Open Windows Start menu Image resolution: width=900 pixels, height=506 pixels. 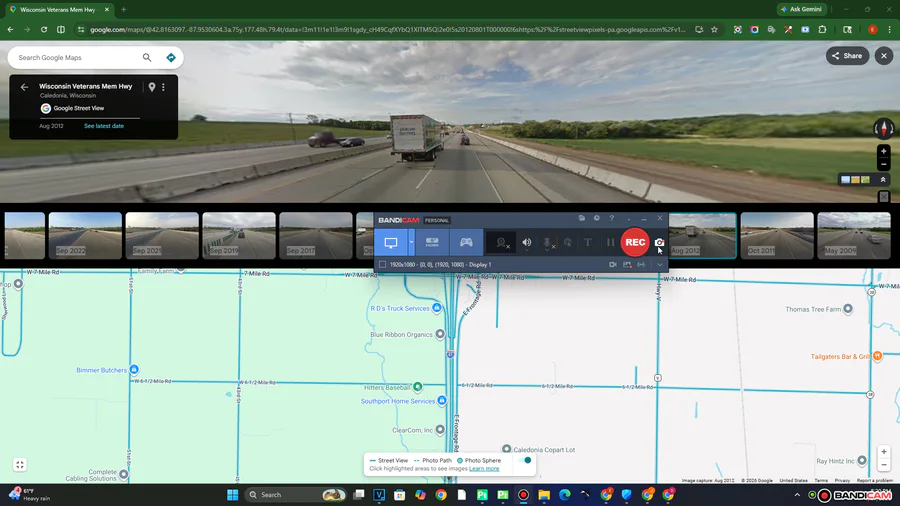click(232, 495)
